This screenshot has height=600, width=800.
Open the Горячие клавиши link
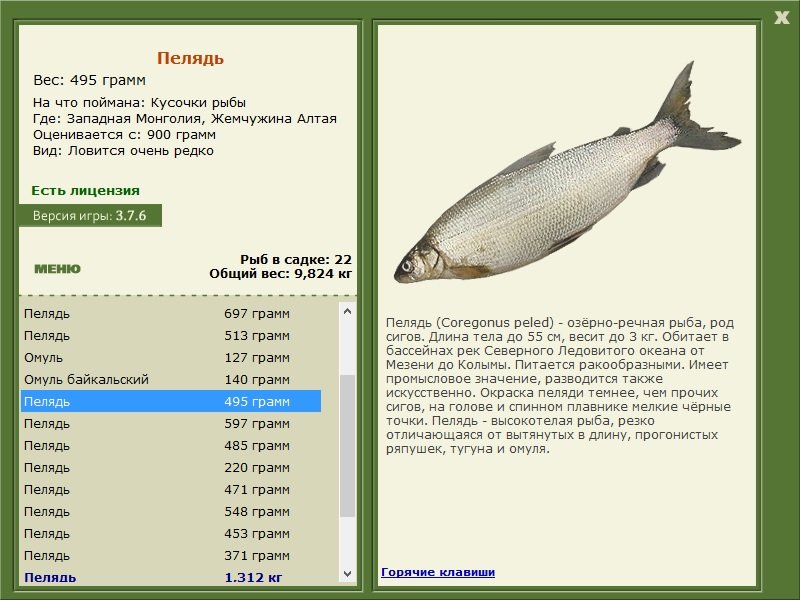click(438, 572)
